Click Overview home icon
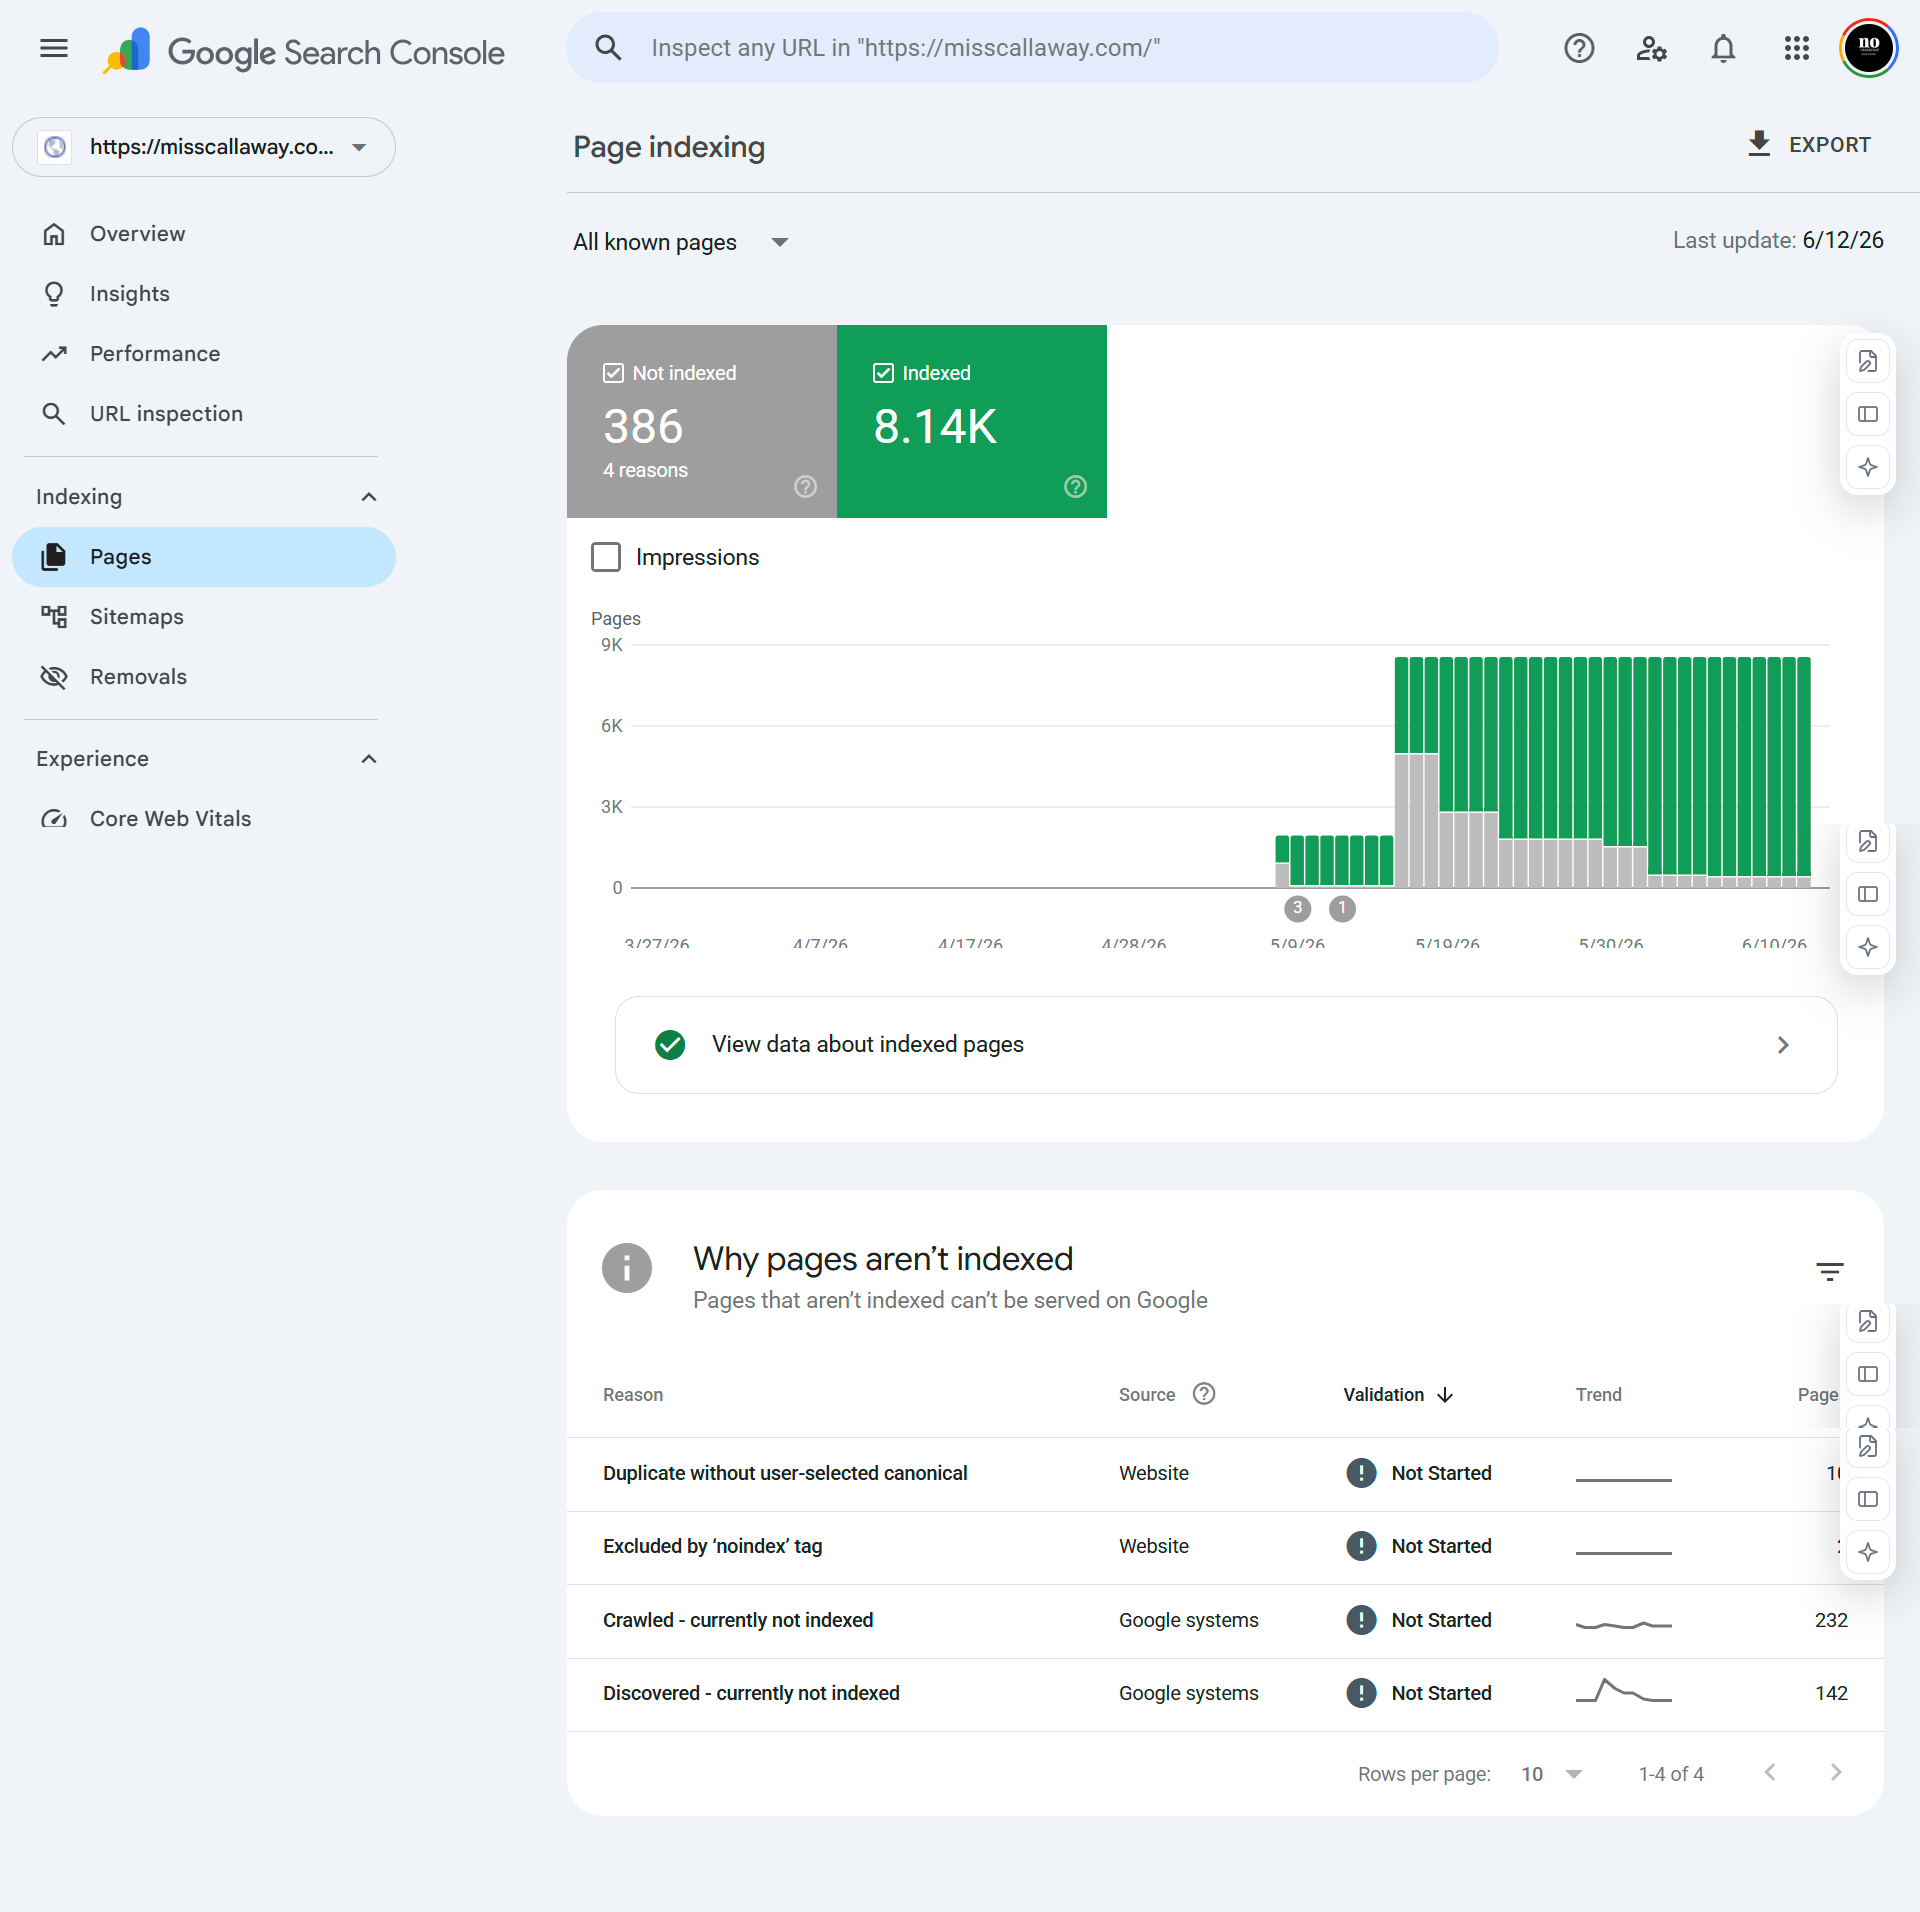The height and width of the screenshot is (1912, 1920). [54, 234]
